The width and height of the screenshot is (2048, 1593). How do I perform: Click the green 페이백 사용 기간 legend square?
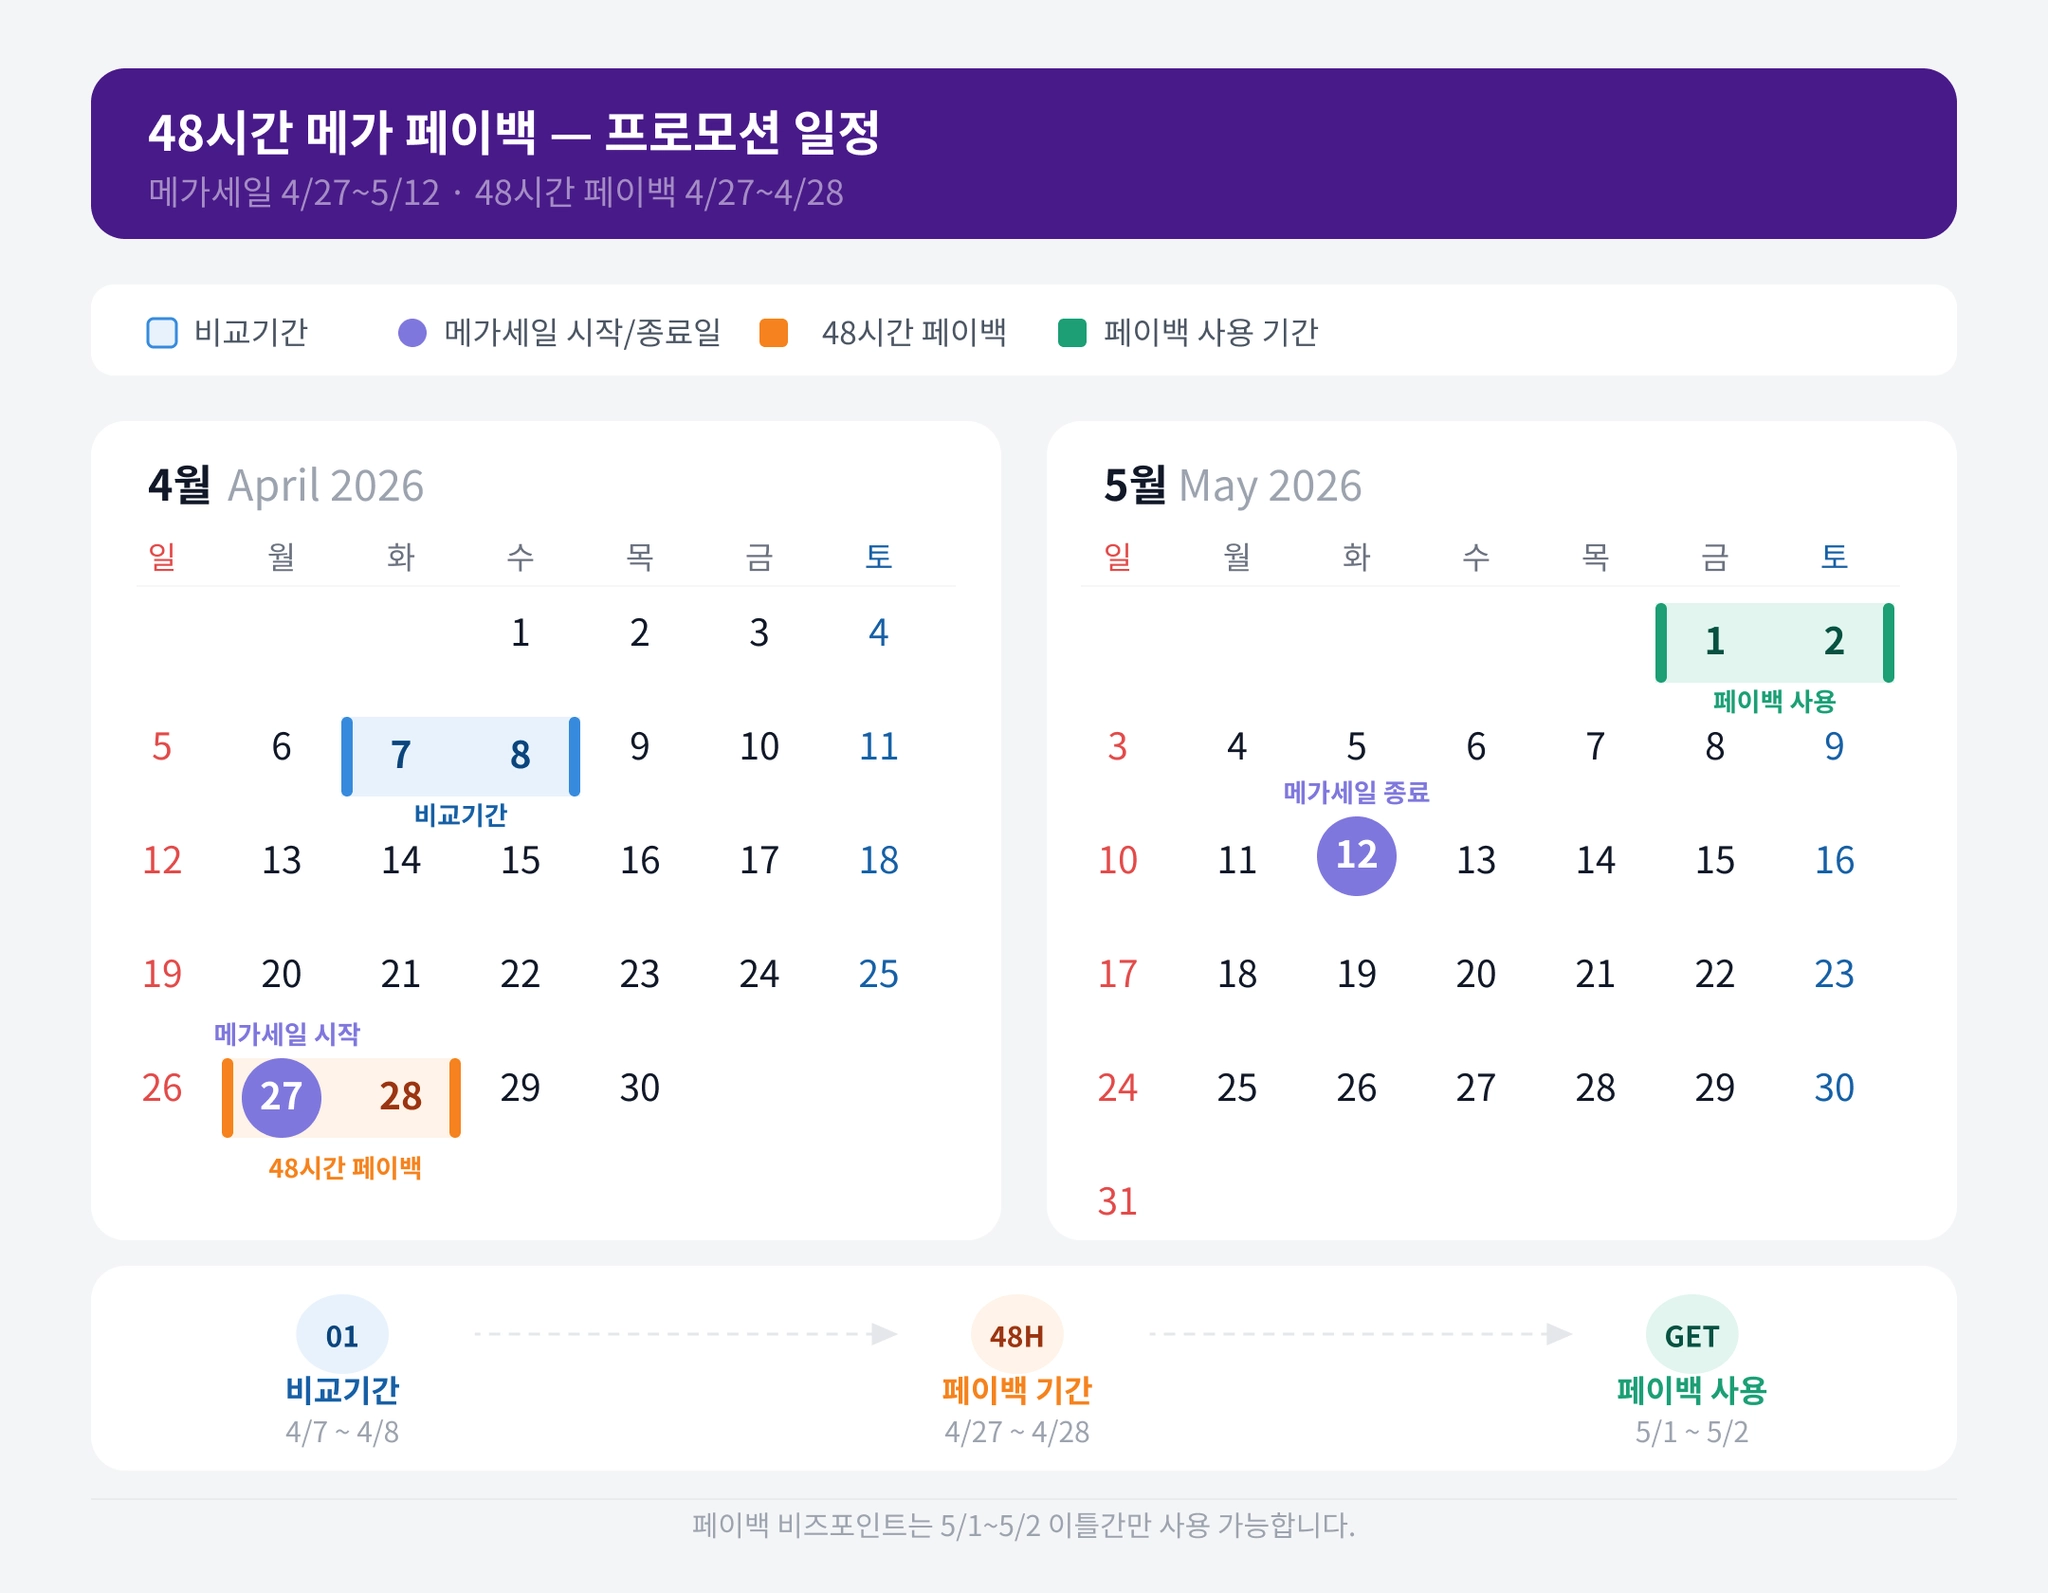(1072, 332)
